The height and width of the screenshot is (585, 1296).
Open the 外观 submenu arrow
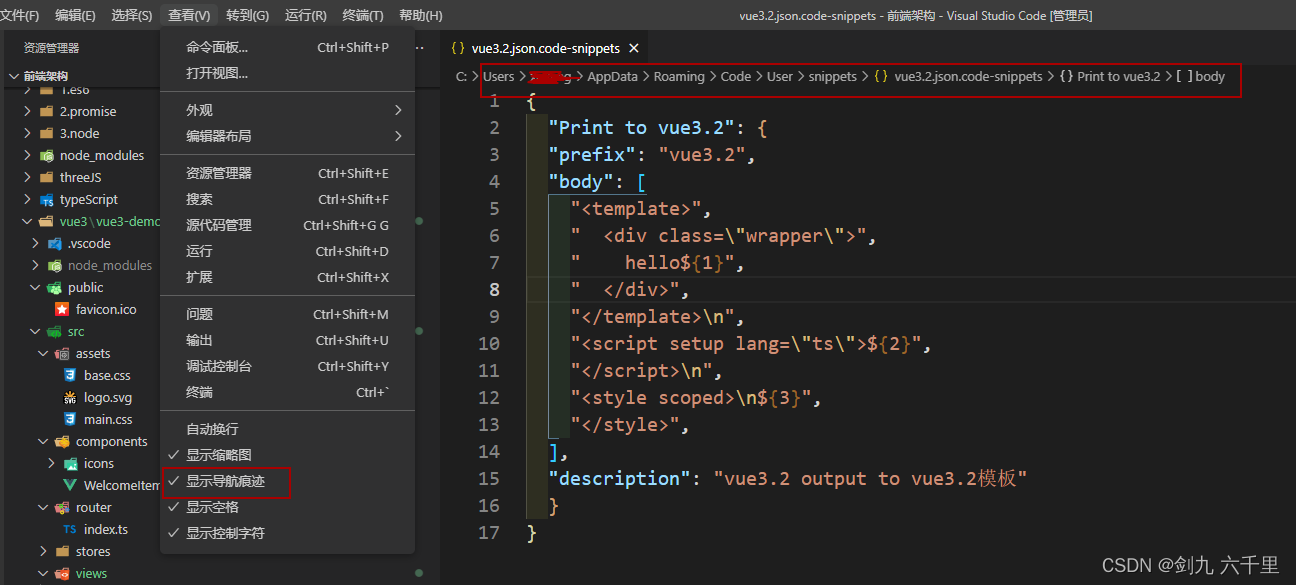coord(398,110)
